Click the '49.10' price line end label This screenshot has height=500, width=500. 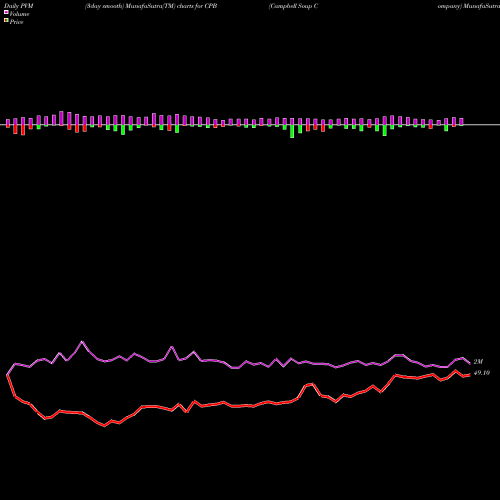coord(482,373)
